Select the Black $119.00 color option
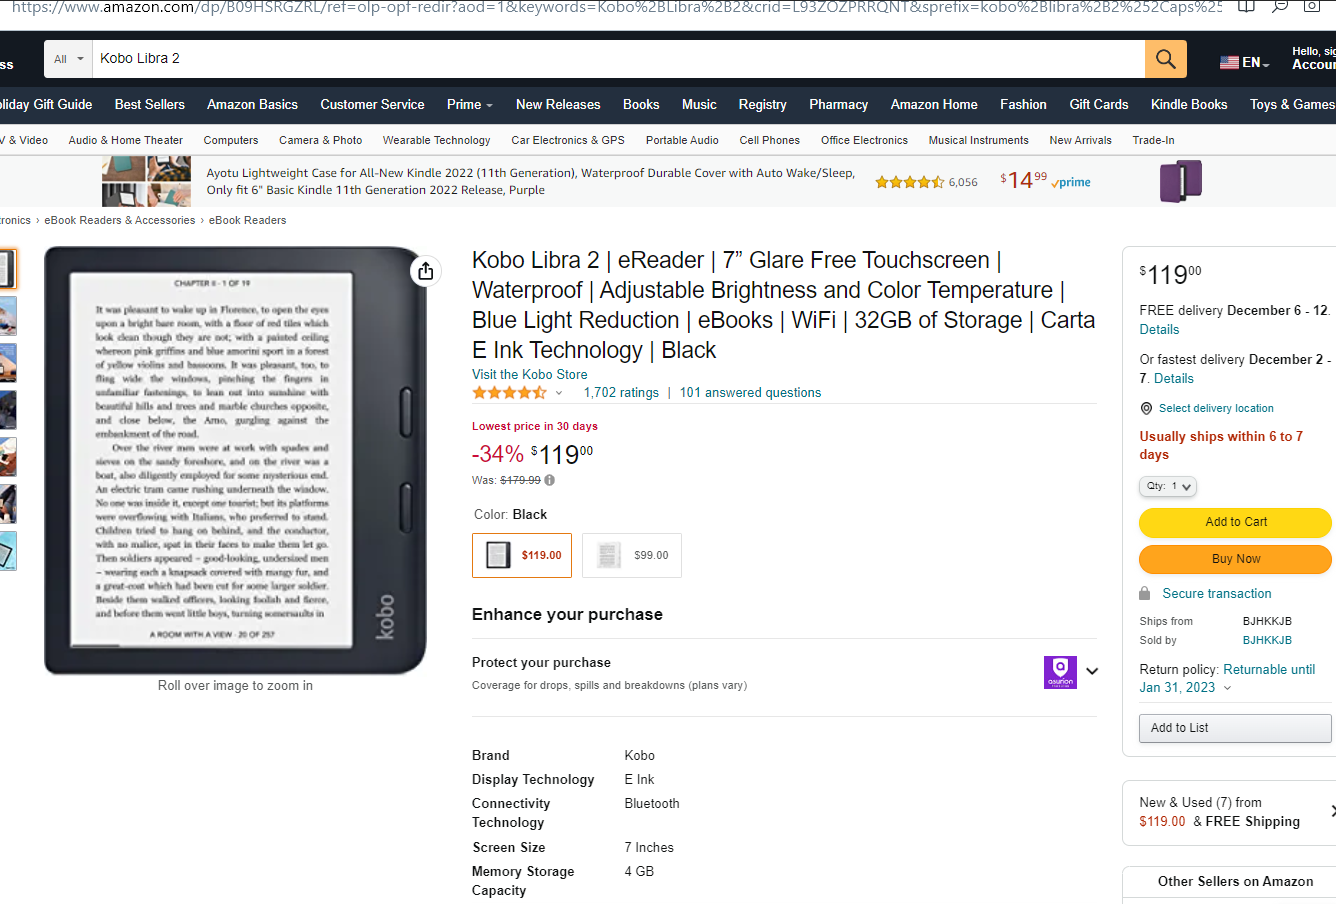The image size is (1336, 904). tap(522, 555)
